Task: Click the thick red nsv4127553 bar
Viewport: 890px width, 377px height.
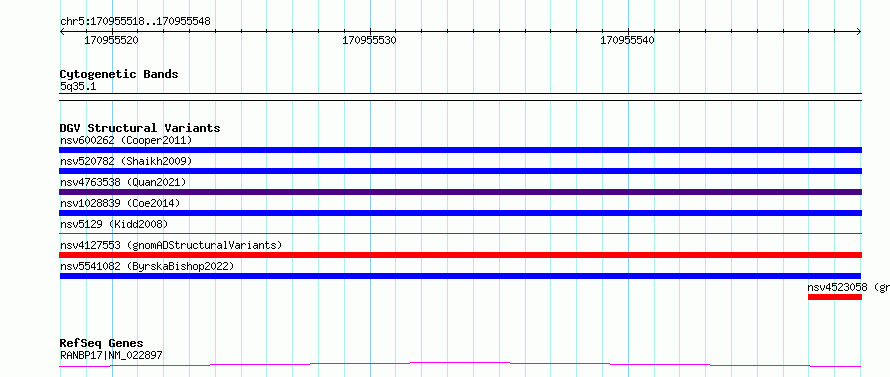Action: point(460,255)
